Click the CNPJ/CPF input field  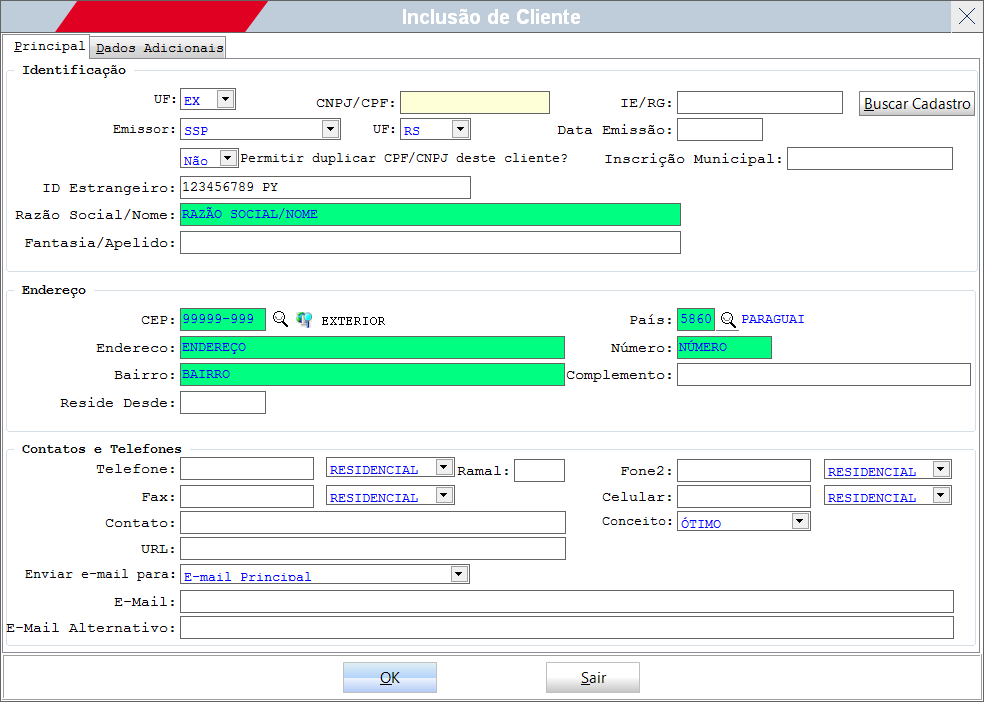coord(475,102)
